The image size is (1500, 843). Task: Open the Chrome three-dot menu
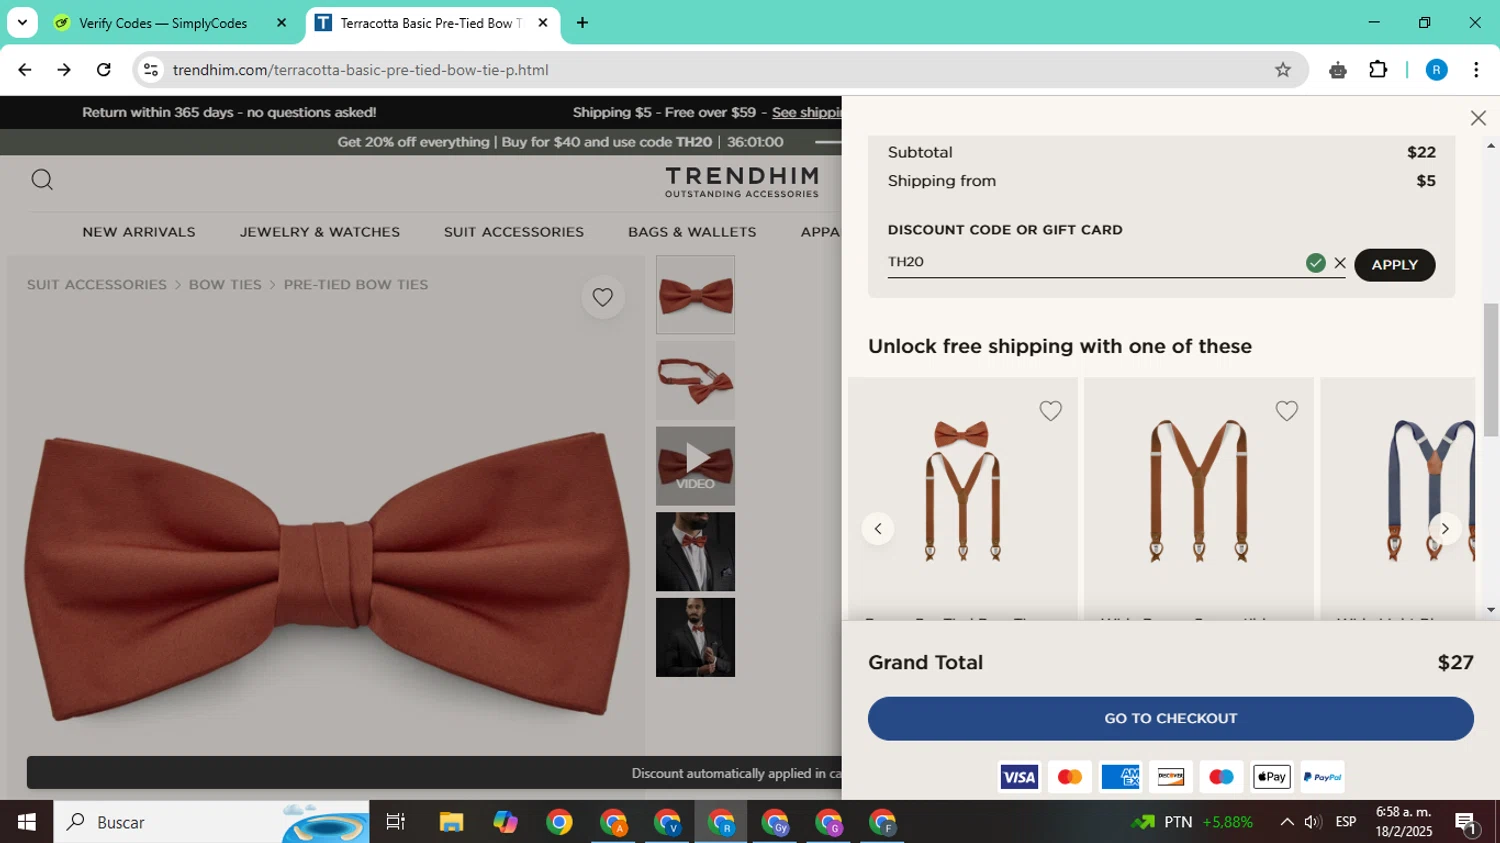point(1476,70)
